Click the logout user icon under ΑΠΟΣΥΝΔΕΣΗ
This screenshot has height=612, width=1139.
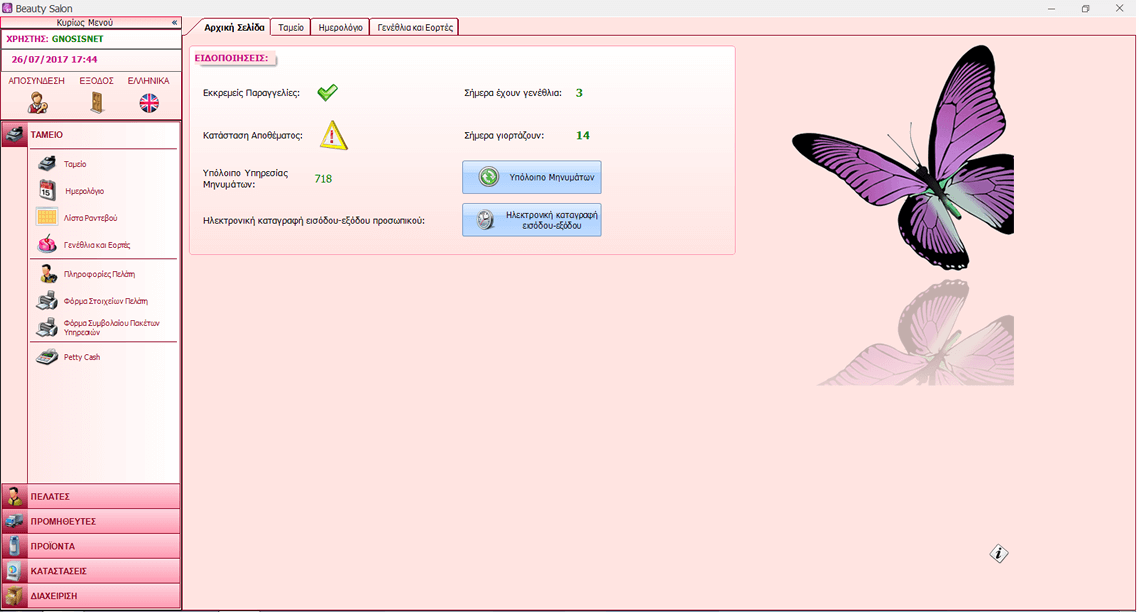pyautogui.click(x=38, y=102)
